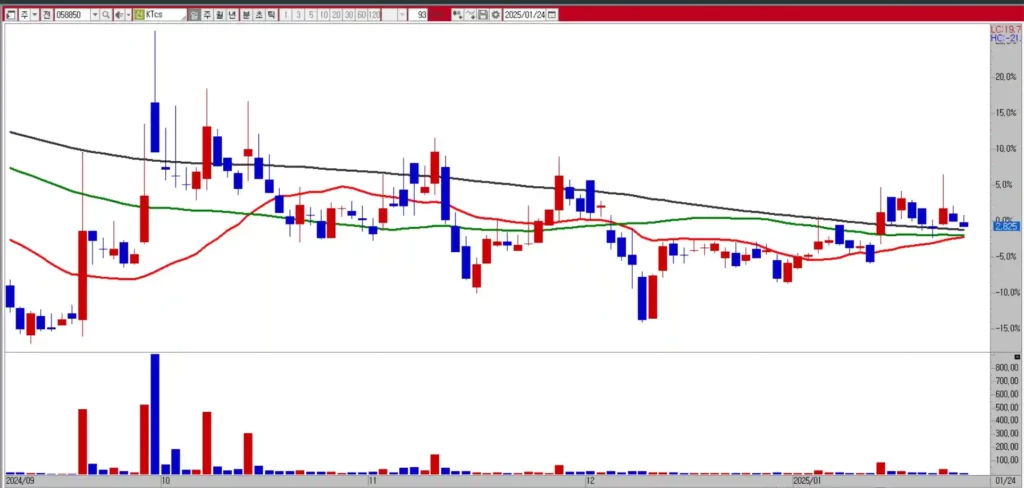1024x488 pixels.
Task: Click the floppy disk save icon
Action: click(483, 15)
